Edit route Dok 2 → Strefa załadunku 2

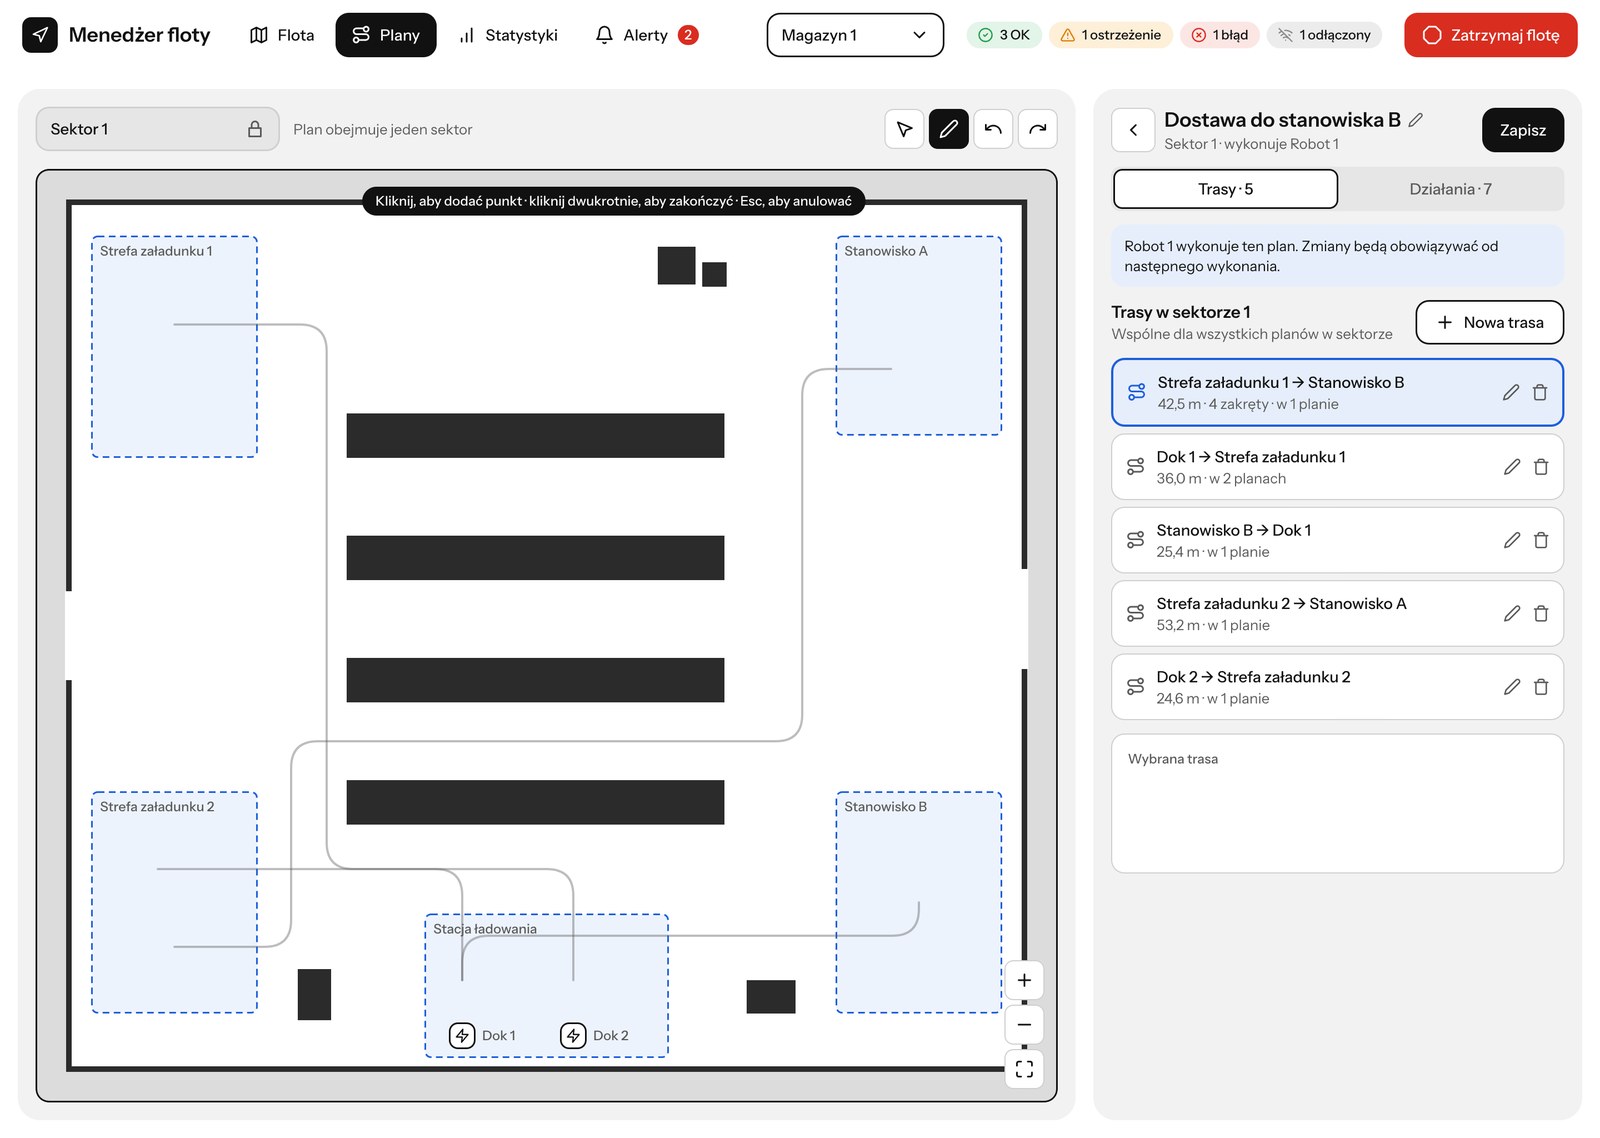point(1512,687)
